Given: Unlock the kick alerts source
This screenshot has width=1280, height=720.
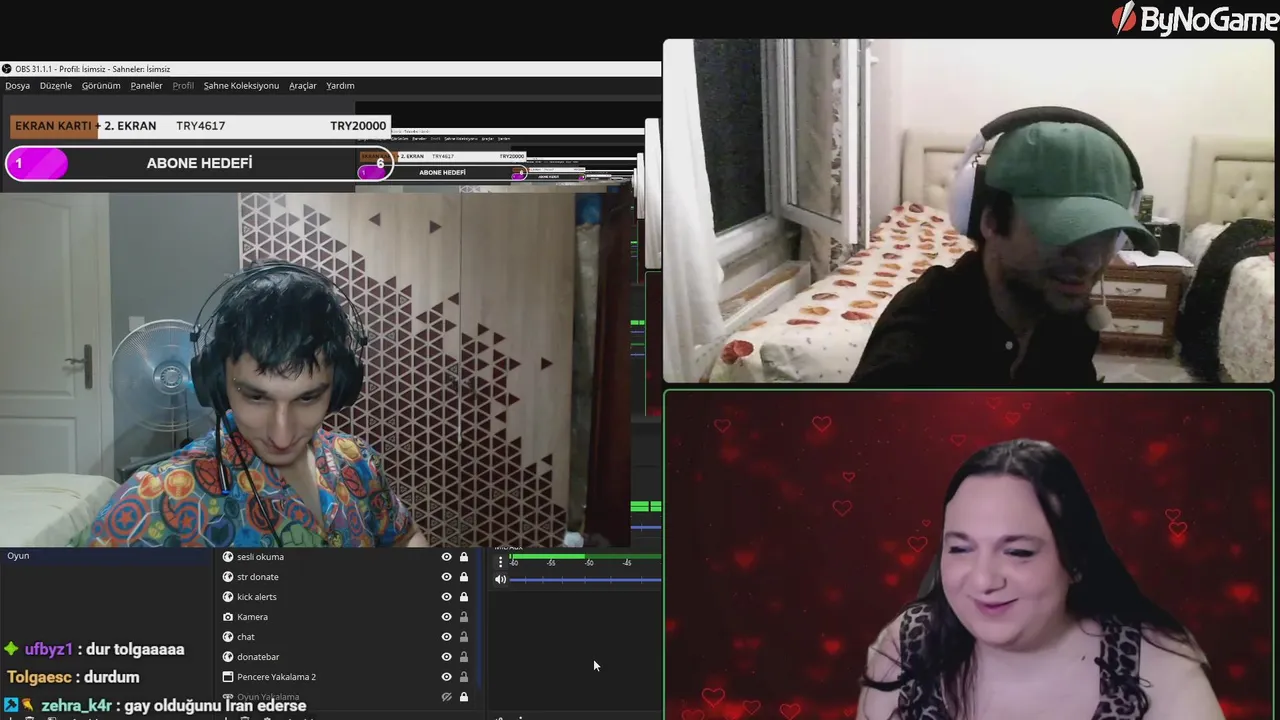Looking at the screenshot, I should coord(464,597).
